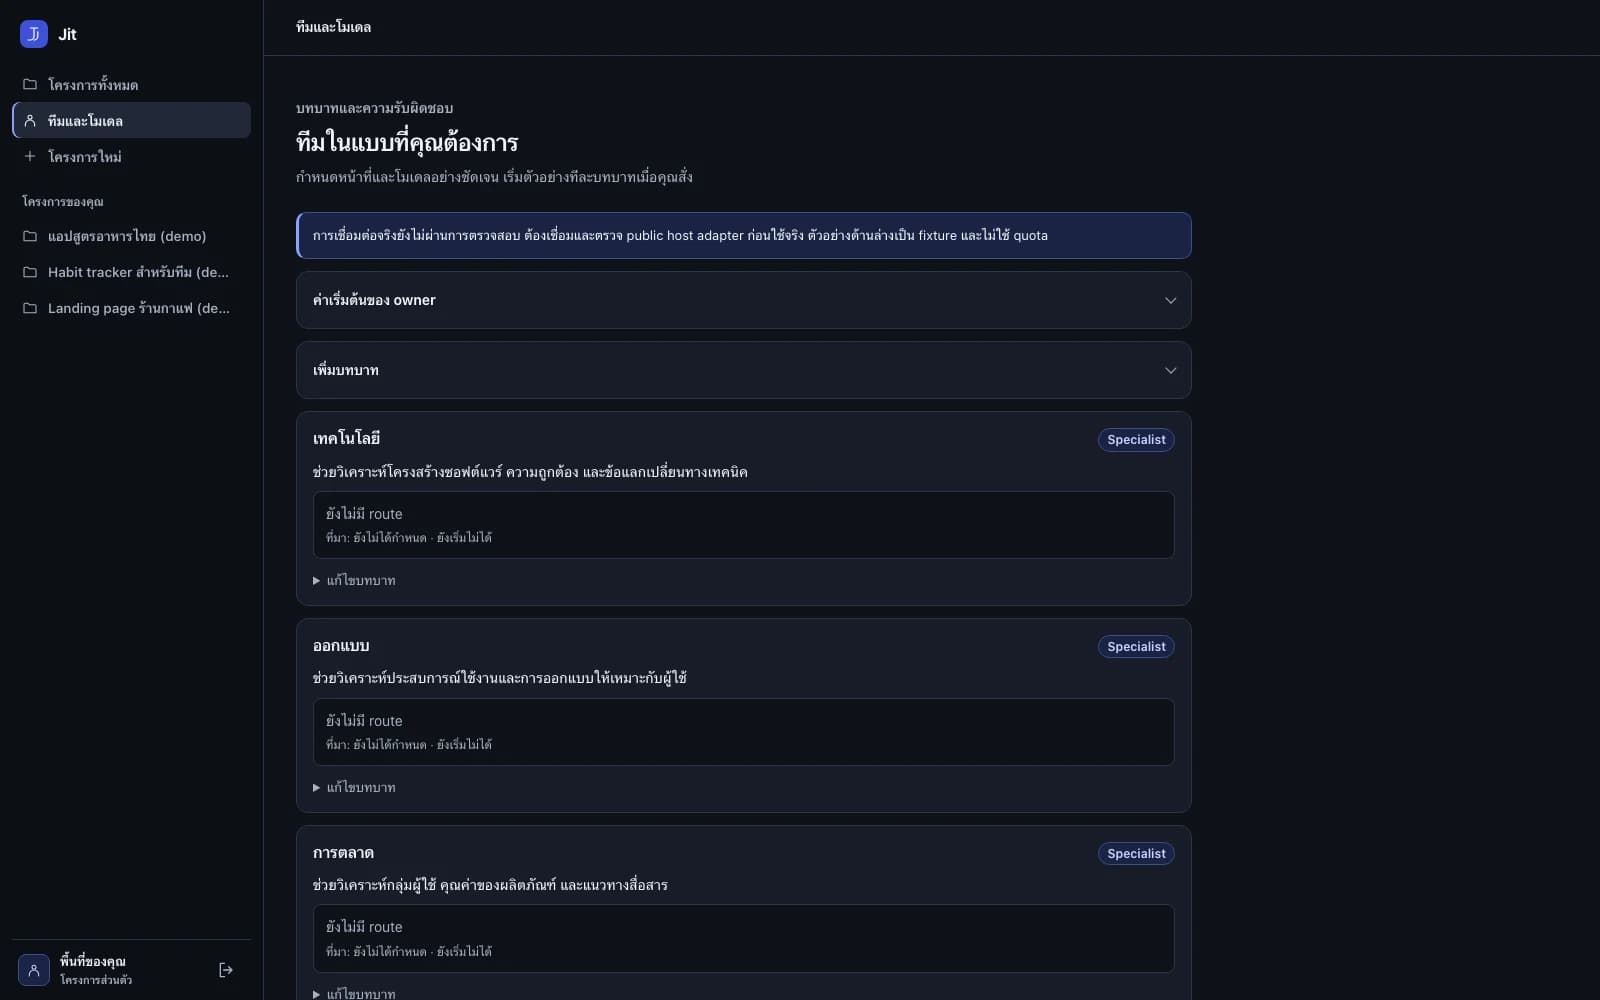Select ทีมและโมเดล in the sidebar
Screen dimensions: 1600x1000
click(131, 120)
